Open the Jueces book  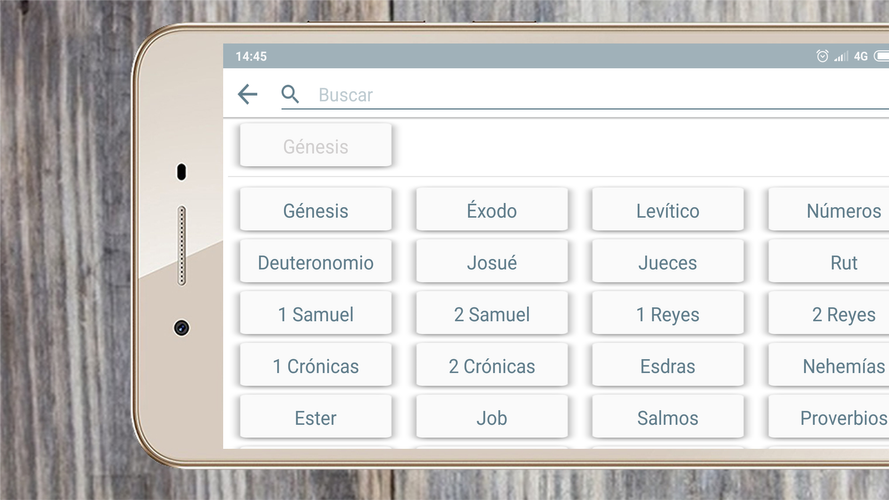[x=667, y=262]
